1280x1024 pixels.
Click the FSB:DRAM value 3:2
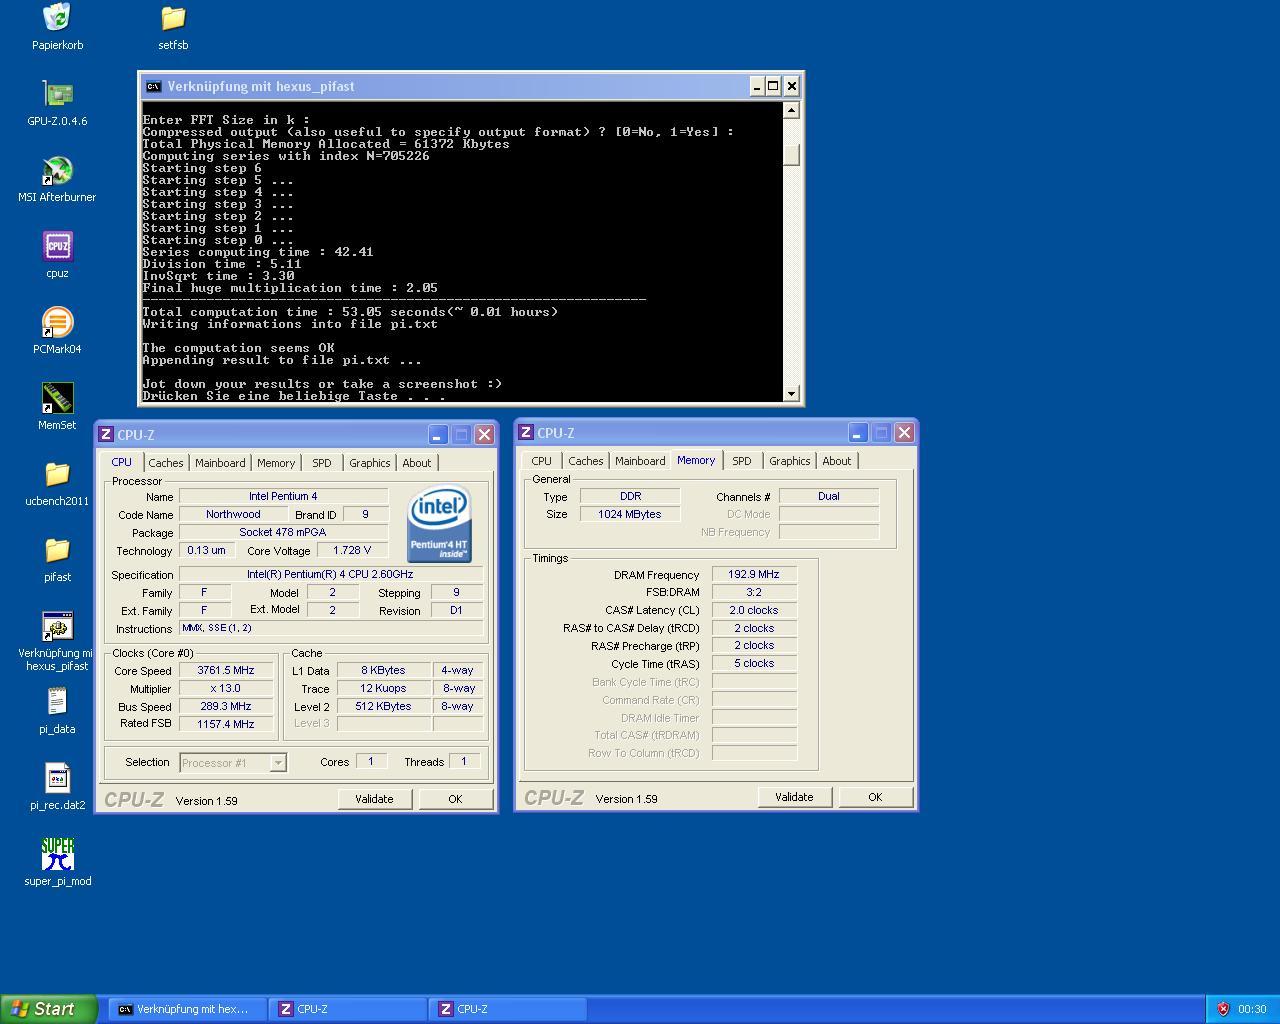[x=754, y=592]
